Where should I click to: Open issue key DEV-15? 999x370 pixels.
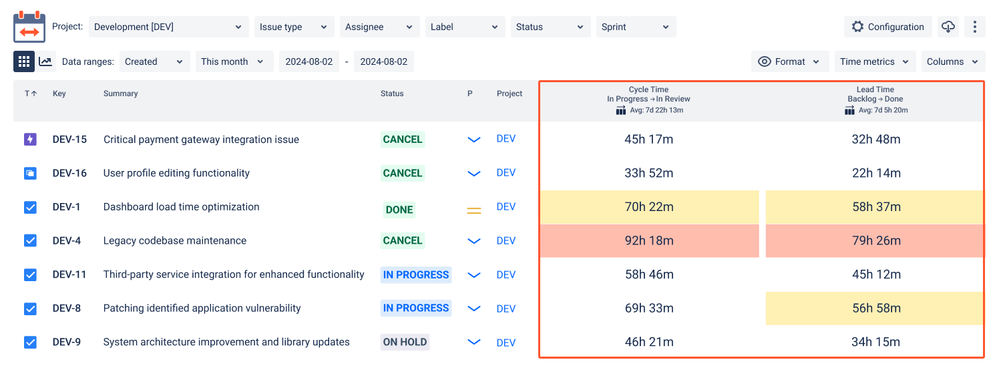69,139
